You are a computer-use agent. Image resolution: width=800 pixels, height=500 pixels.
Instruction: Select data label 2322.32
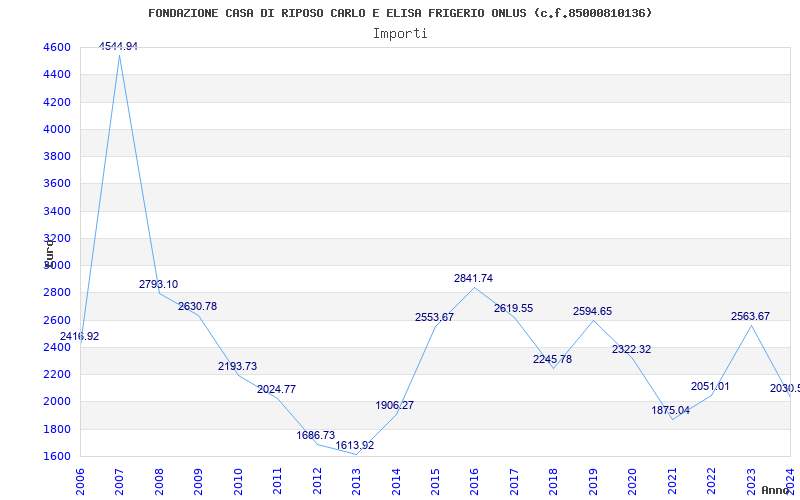pyautogui.click(x=632, y=349)
